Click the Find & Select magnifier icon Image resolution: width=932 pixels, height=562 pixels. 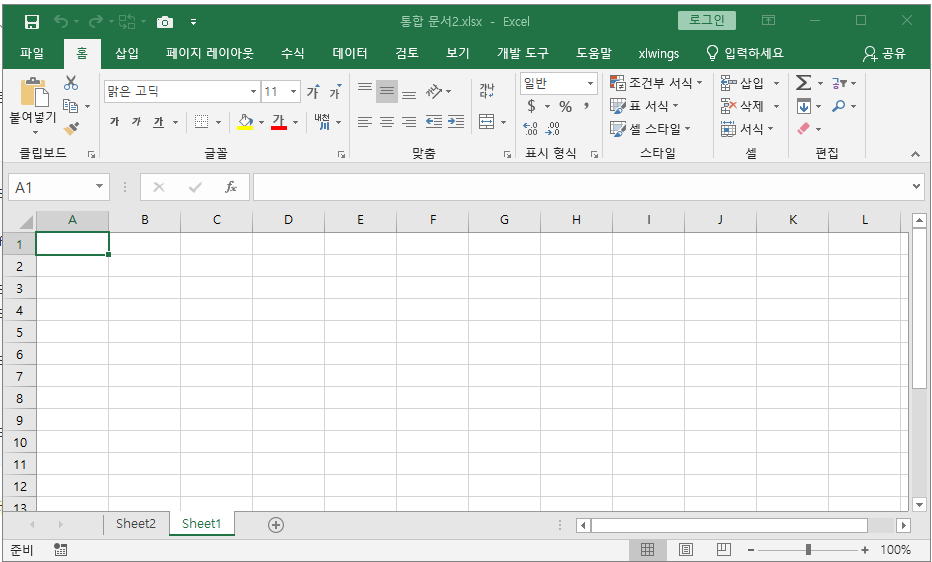pyautogui.click(x=839, y=106)
